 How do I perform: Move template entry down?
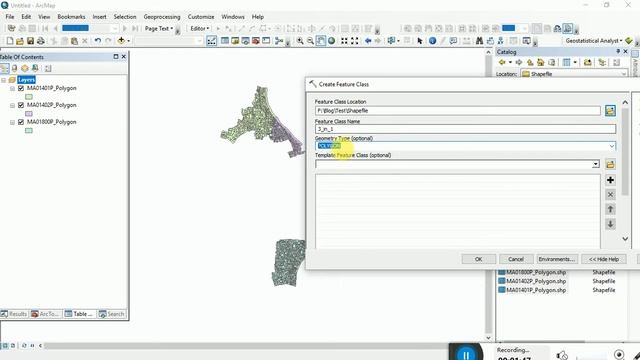610,224
